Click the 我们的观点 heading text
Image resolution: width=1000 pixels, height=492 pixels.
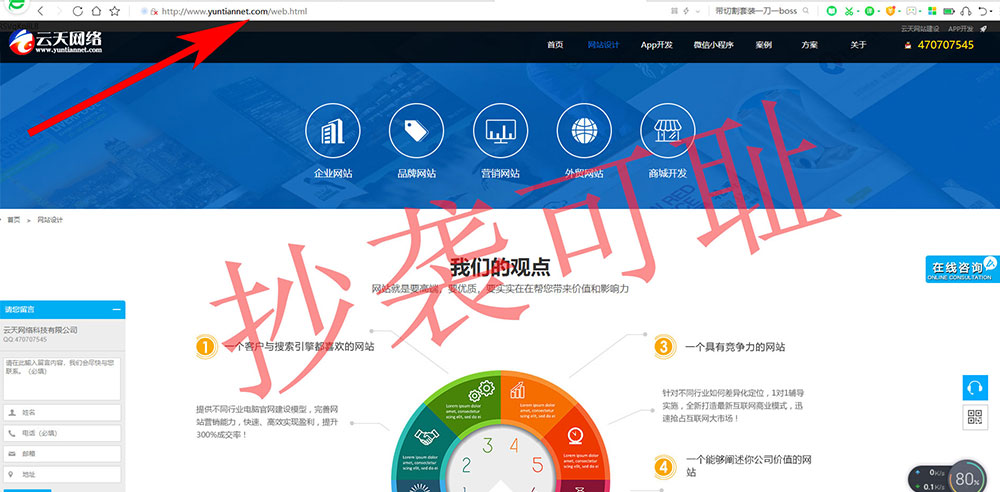coord(500,267)
